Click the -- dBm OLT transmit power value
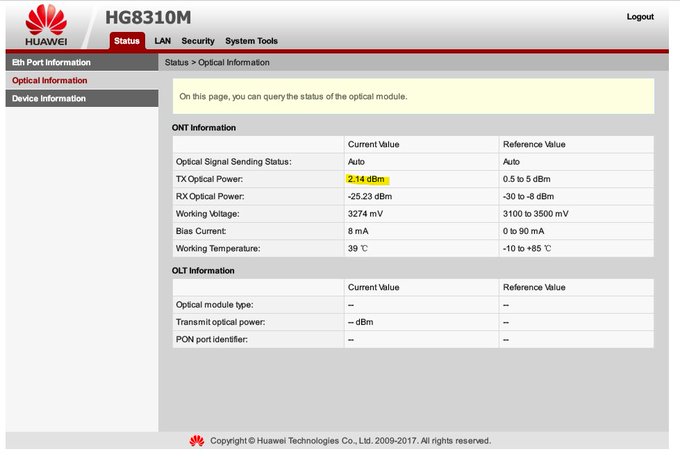This screenshot has height=456, width=680. [360, 322]
